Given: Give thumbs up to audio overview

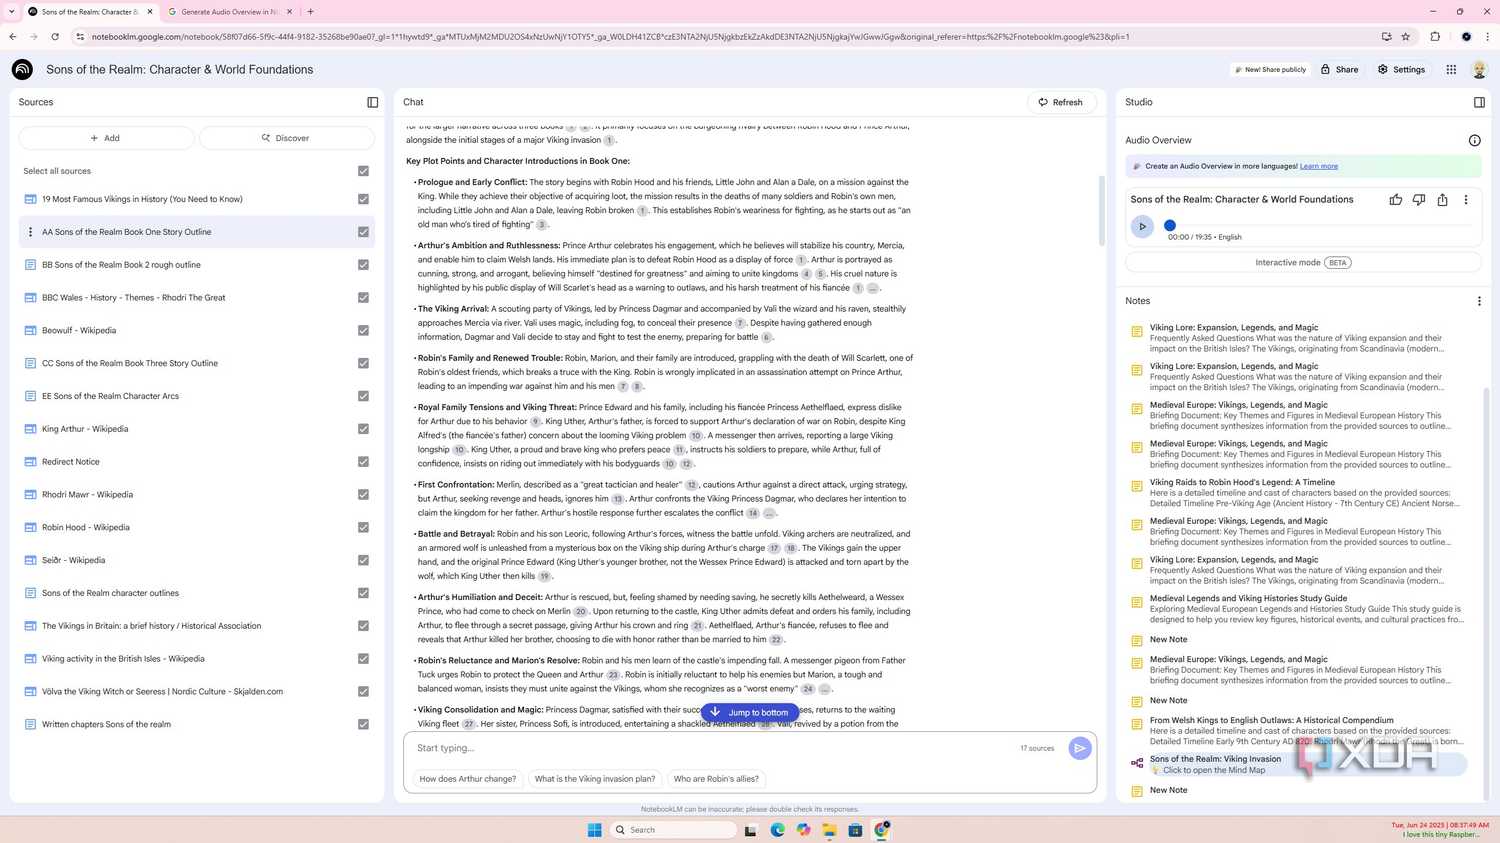Looking at the screenshot, I should (x=1396, y=200).
